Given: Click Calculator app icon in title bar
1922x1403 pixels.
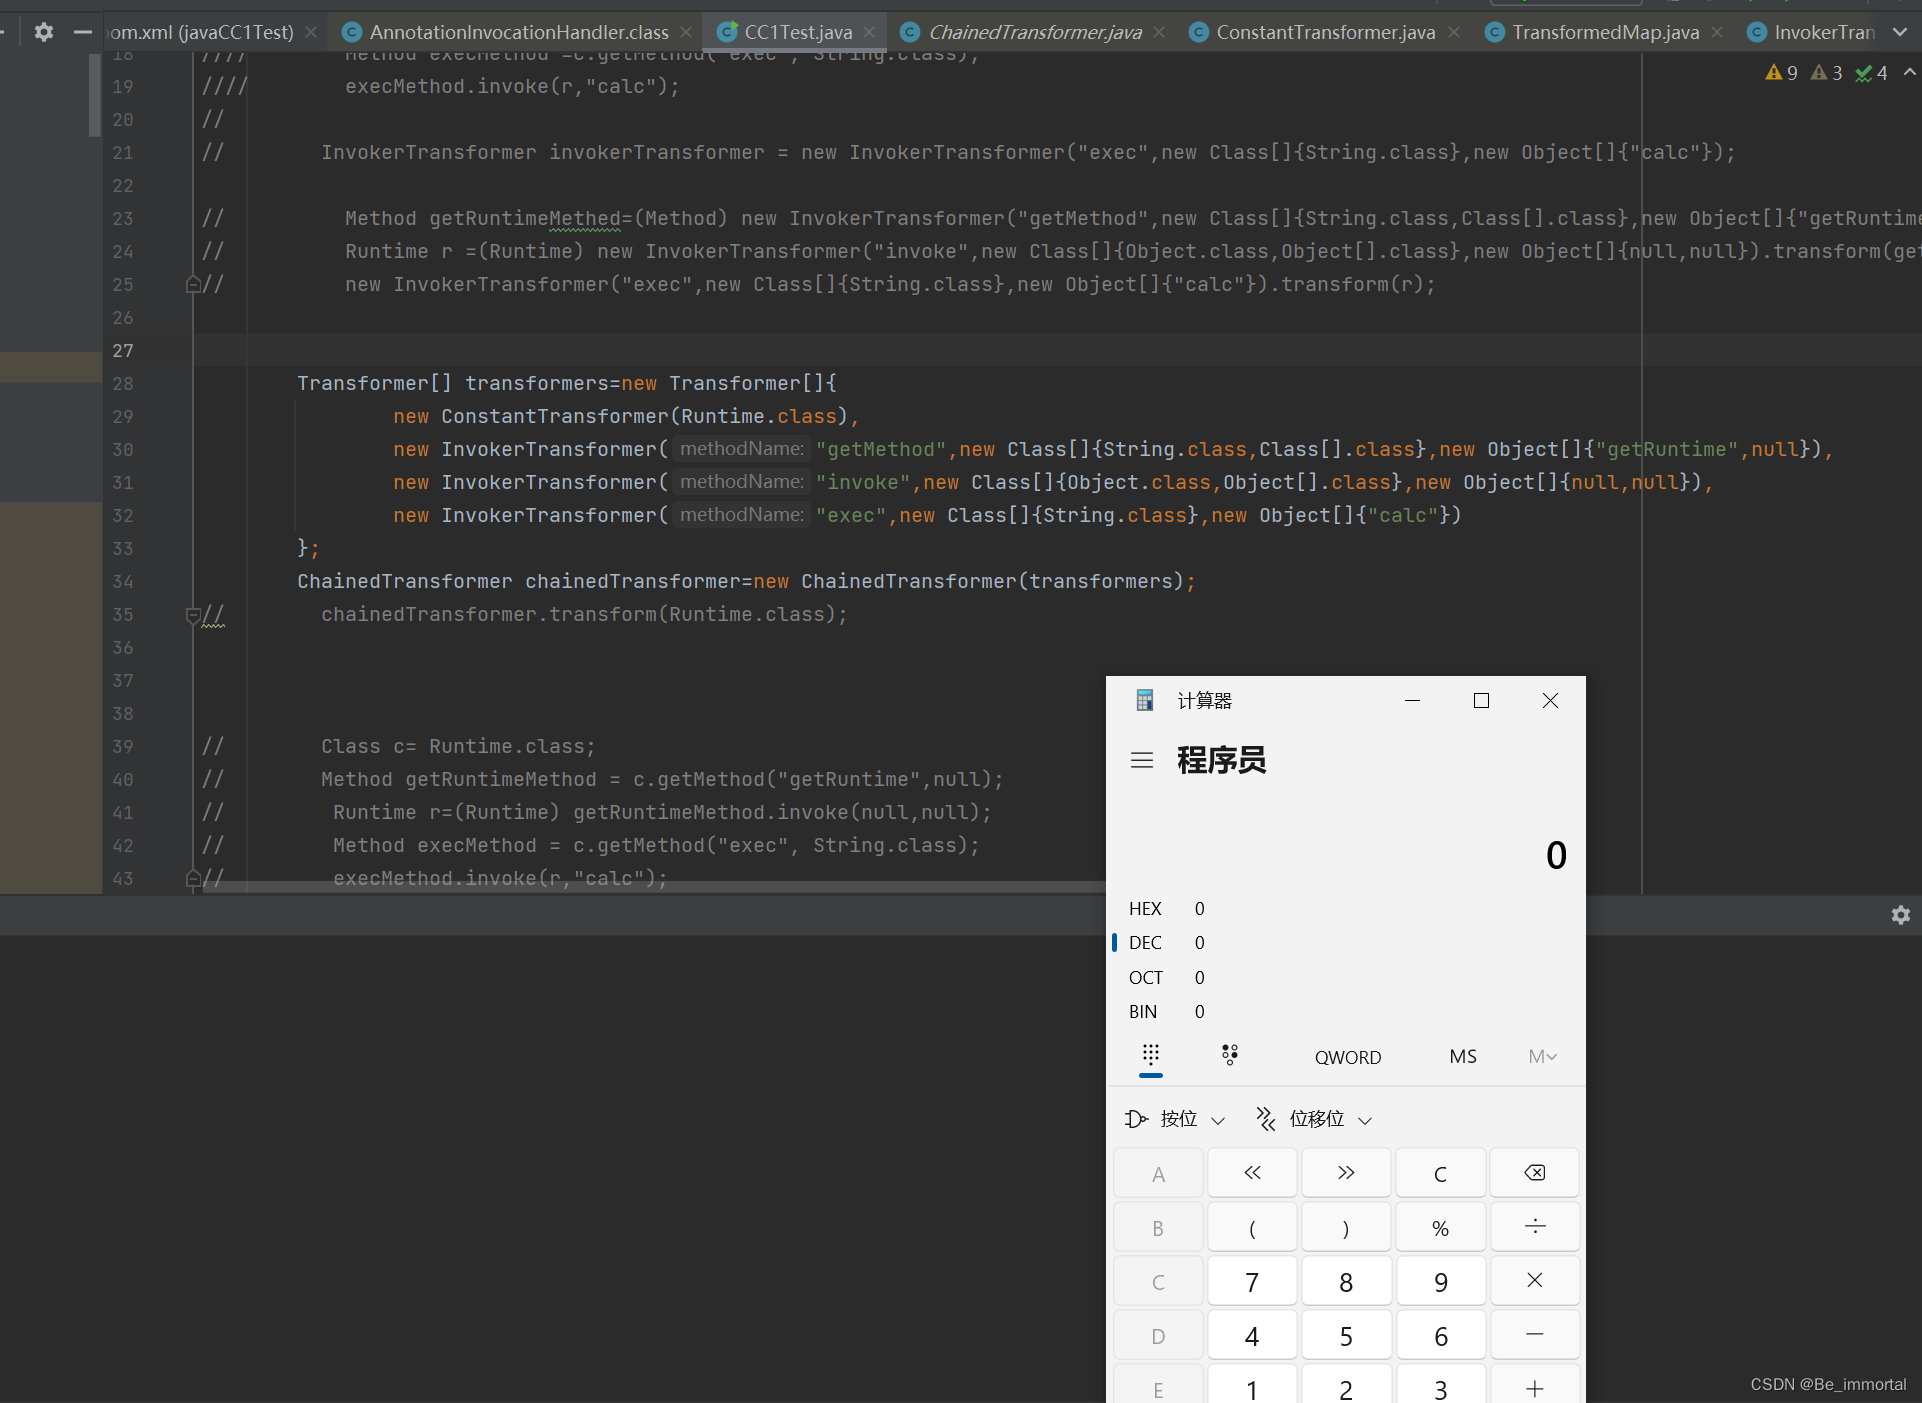Looking at the screenshot, I should tap(1145, 700).
